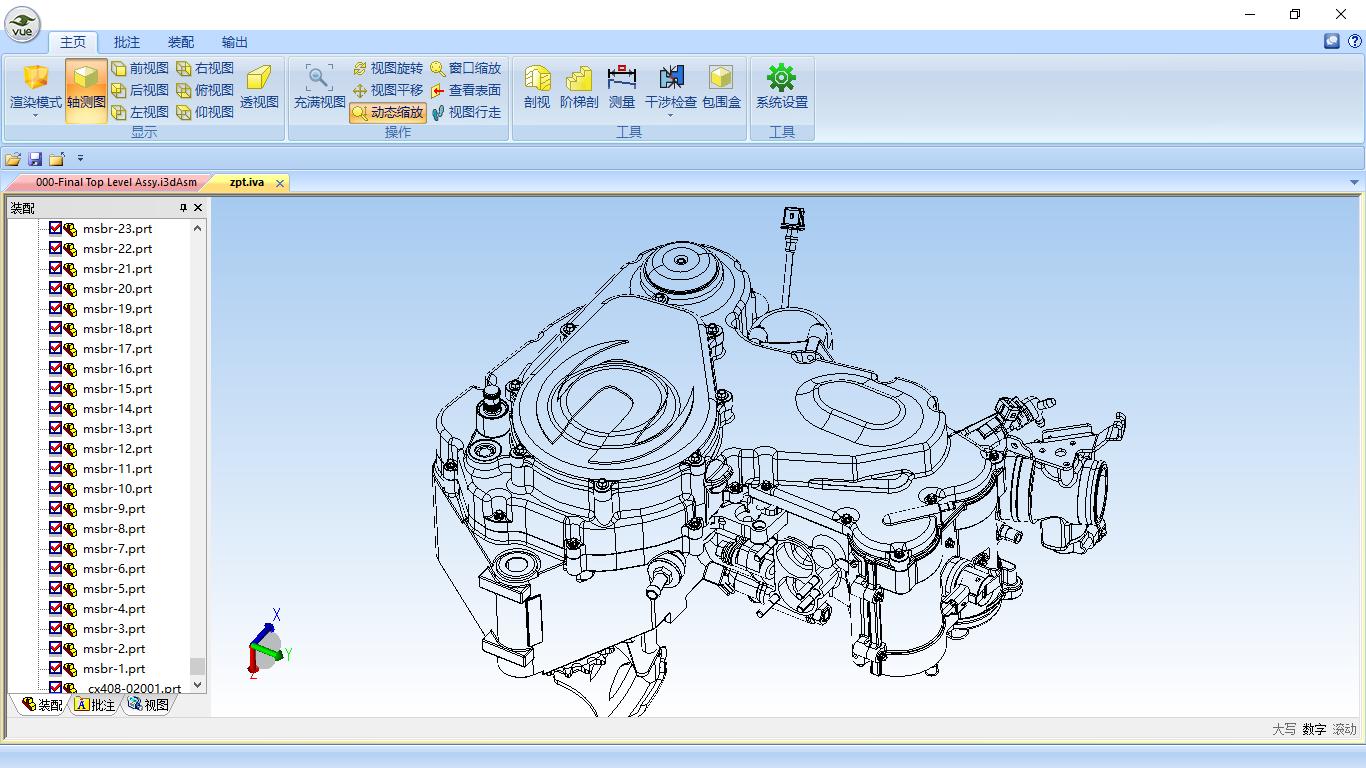This screenshot has width=1366, height=768.
Task: Toggle the 包围盒 bounding box tool
Action: tap(721, 88)
